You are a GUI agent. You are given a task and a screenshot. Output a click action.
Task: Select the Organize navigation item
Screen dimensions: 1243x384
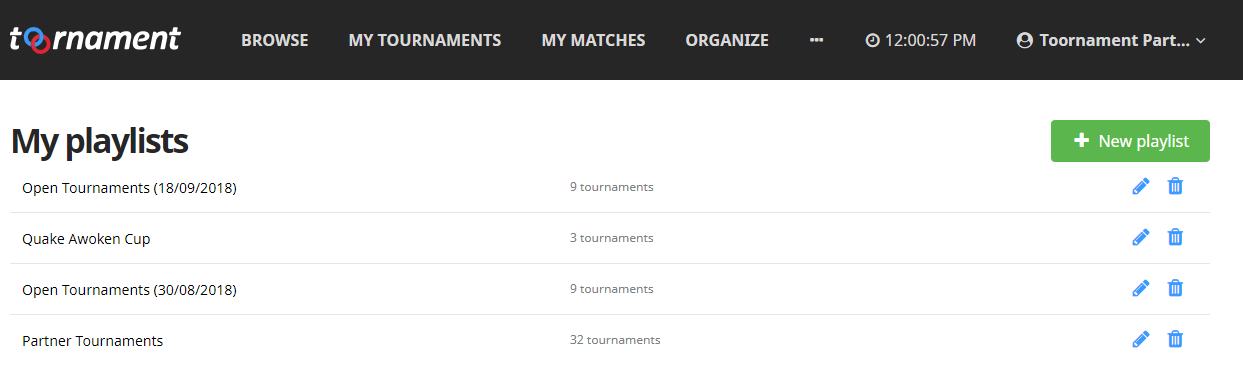tap(727, 40)
